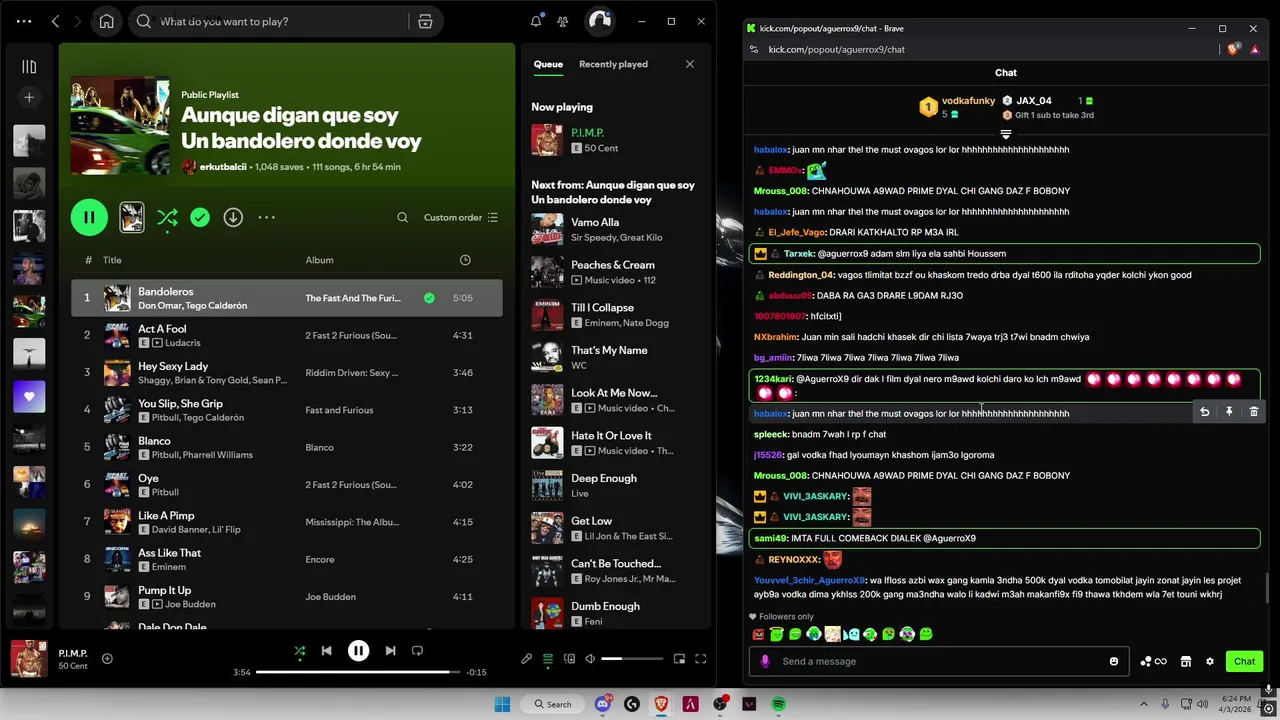1280x720 pixels.
Task: Click the purple voice microphone icon in chat
Action: coord(765,661)
